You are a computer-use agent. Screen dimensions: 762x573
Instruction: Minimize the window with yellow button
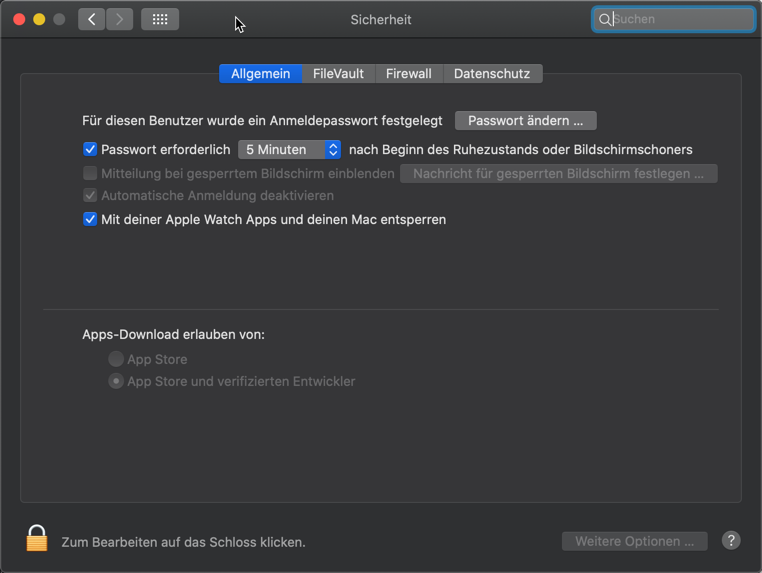click(39, 19)
